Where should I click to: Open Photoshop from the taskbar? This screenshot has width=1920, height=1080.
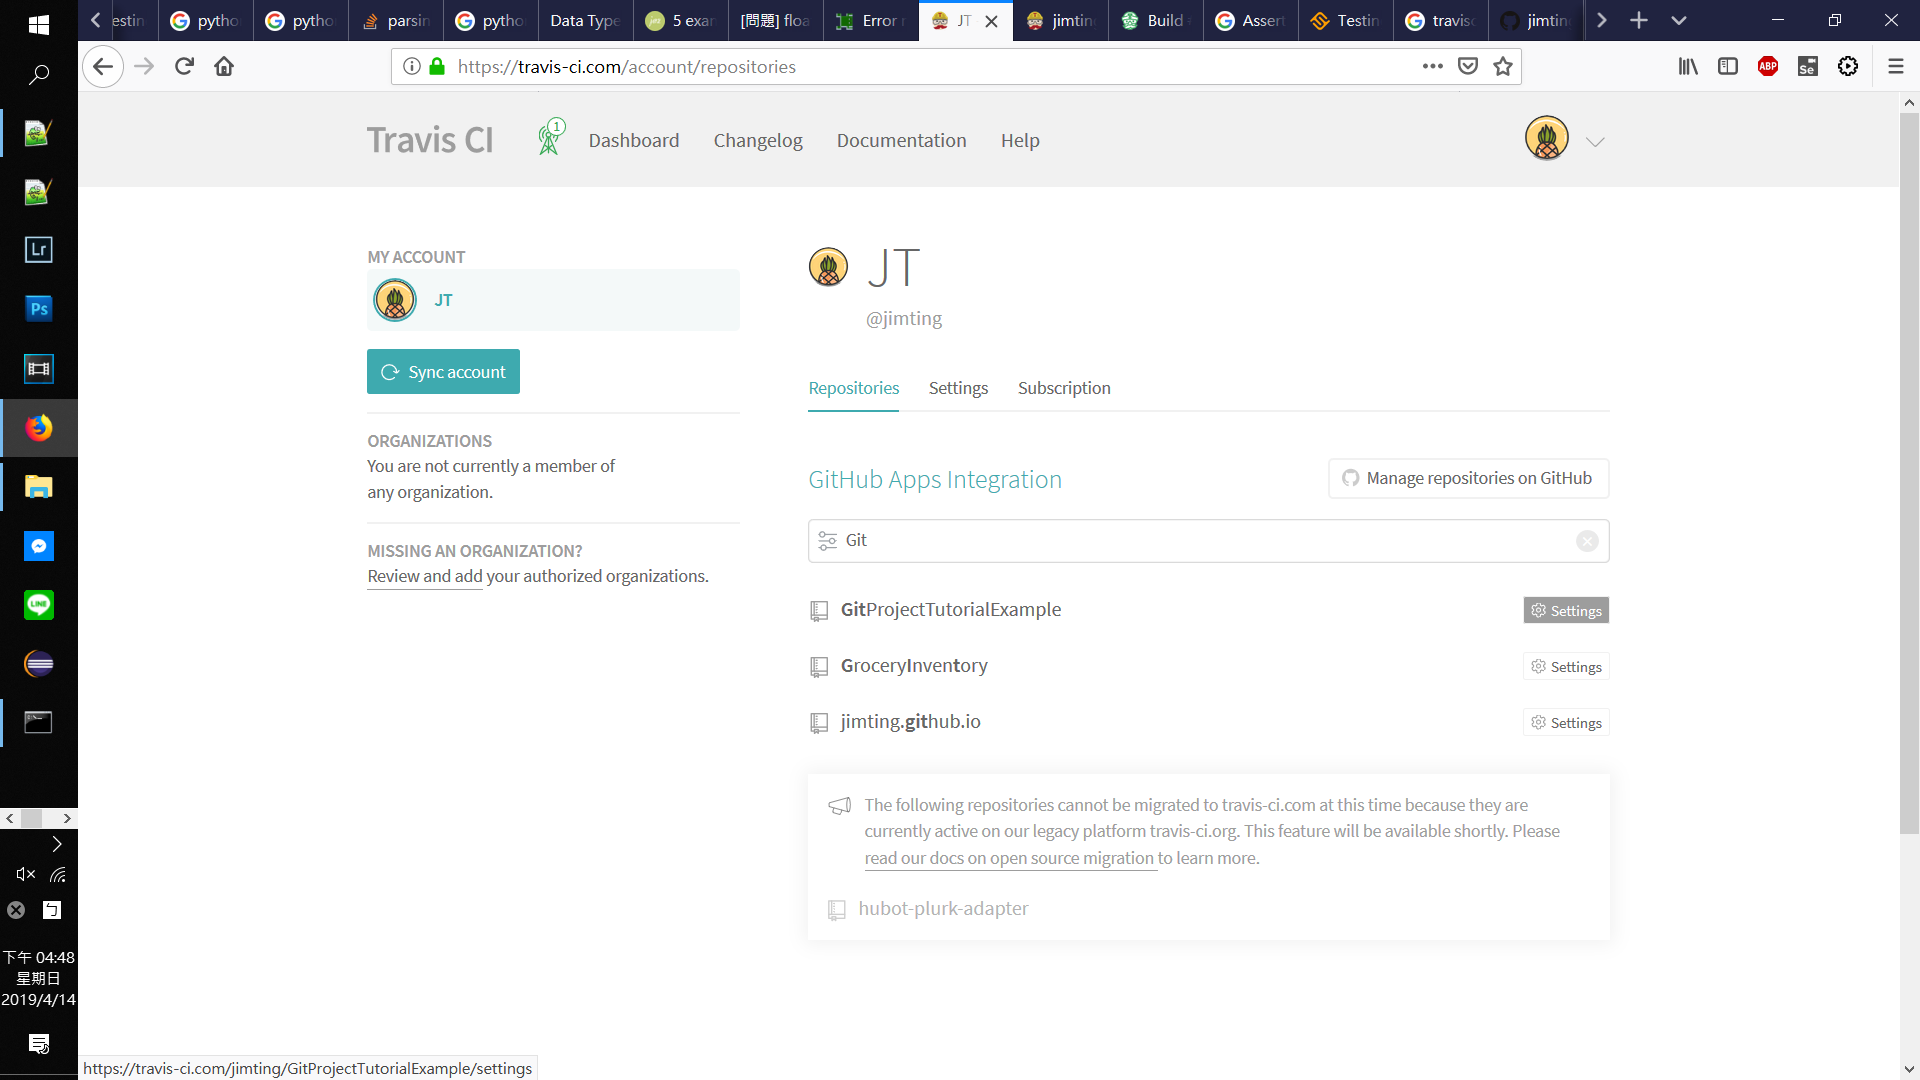[38, 309]
